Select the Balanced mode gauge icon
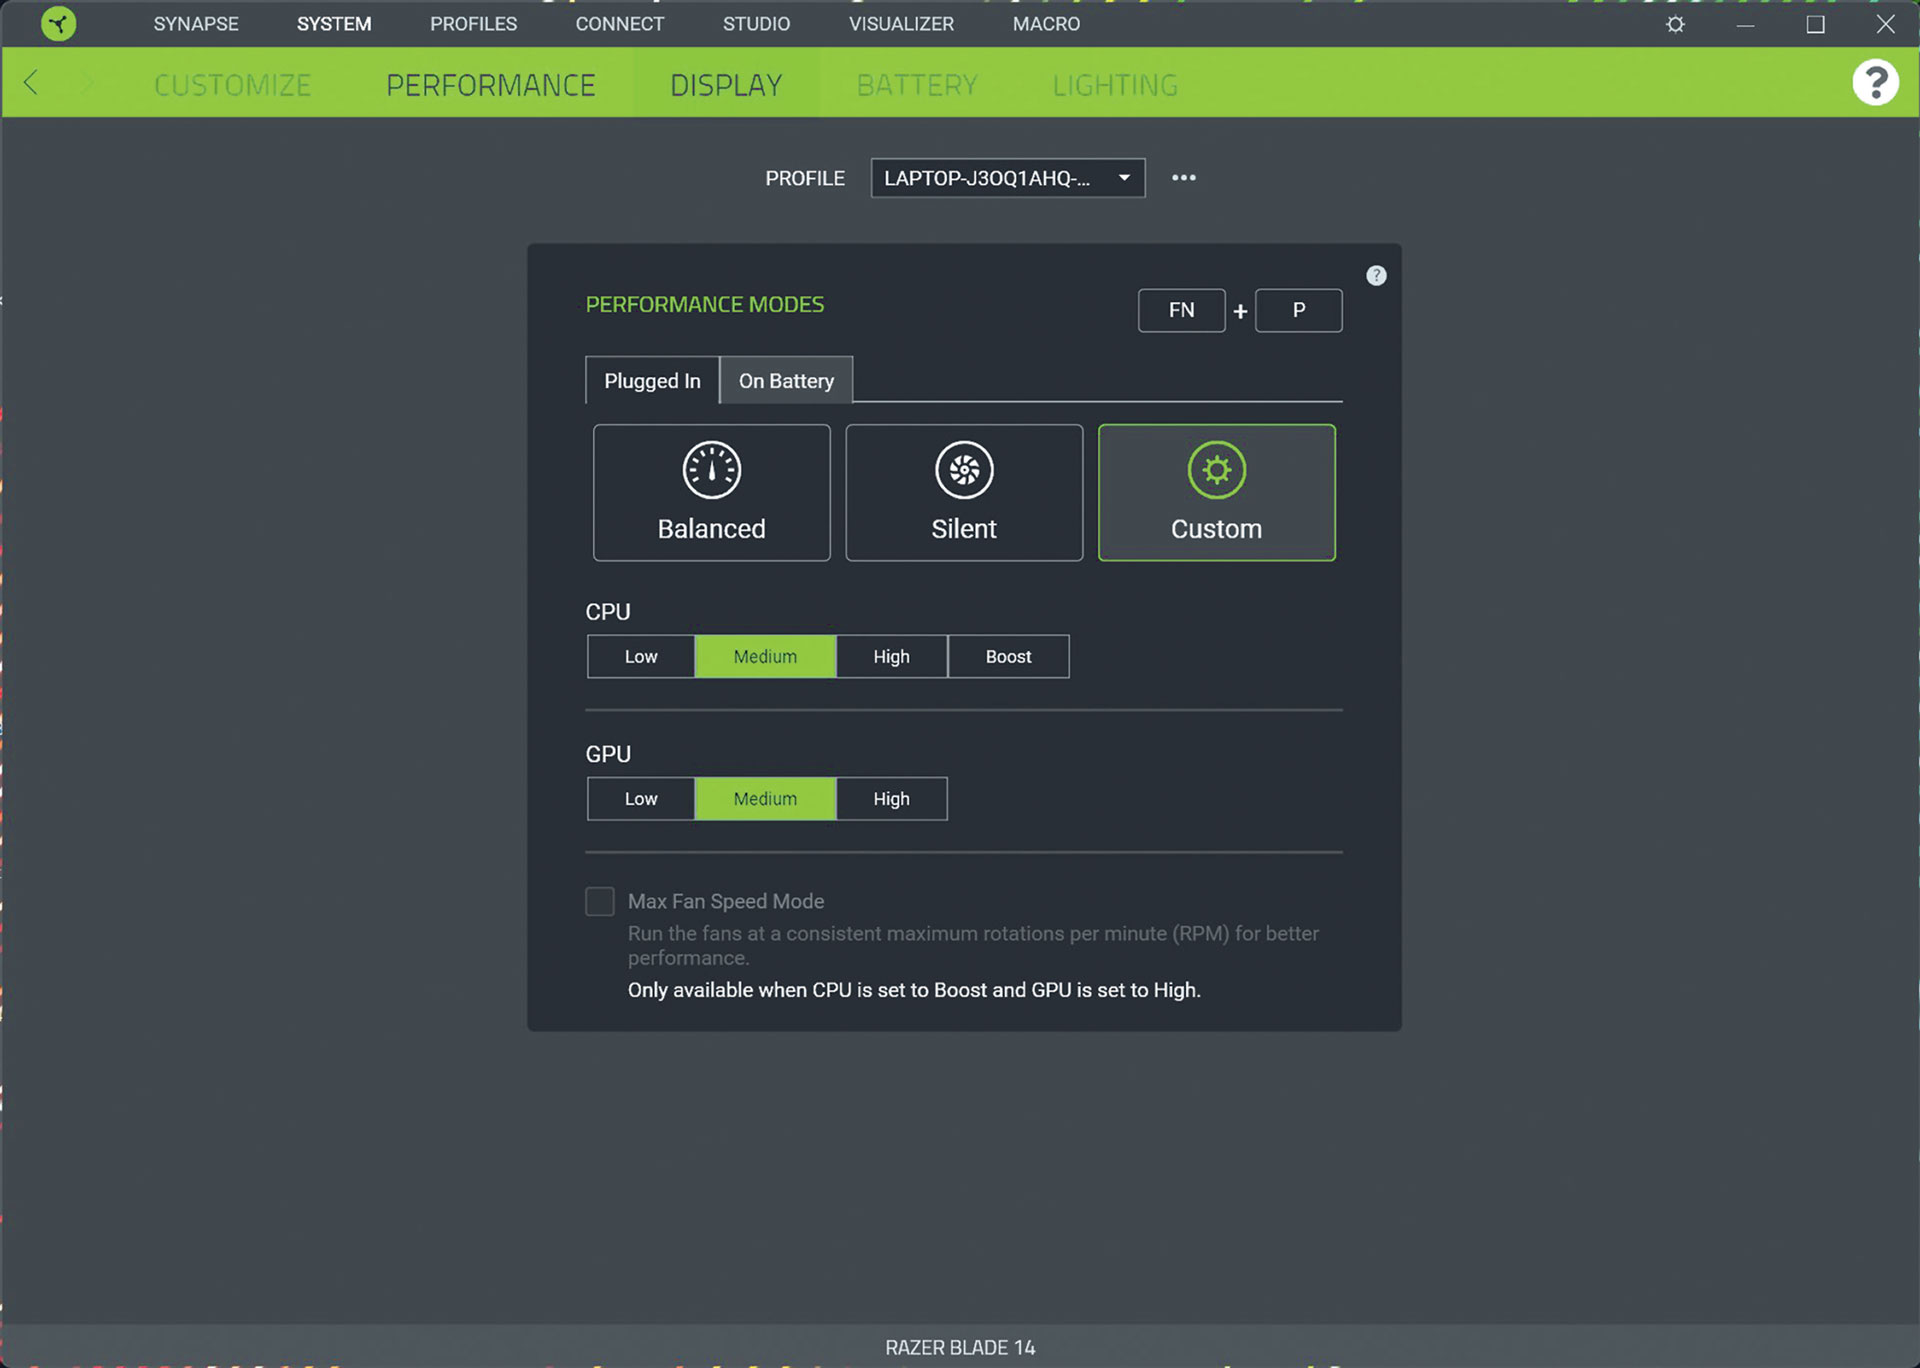This screenshot has height=1368, width=1920. pos(711,470)
